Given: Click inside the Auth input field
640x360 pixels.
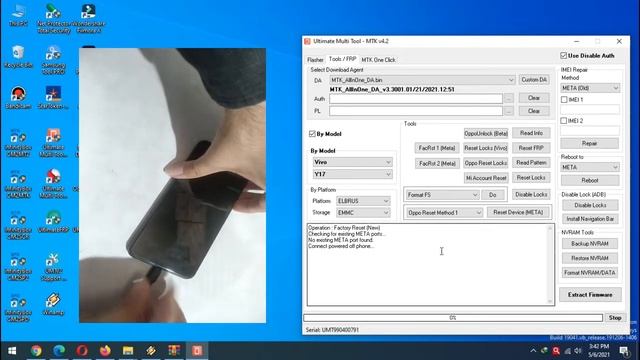Looking at the screenshot, I should tap(416, 98).
